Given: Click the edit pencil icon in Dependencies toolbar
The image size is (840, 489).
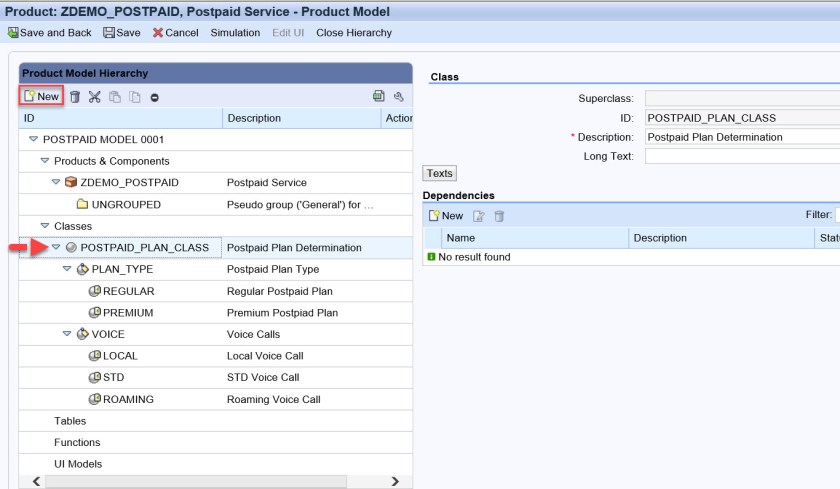Looking at the screenshot, I should [x=479, y=216].
